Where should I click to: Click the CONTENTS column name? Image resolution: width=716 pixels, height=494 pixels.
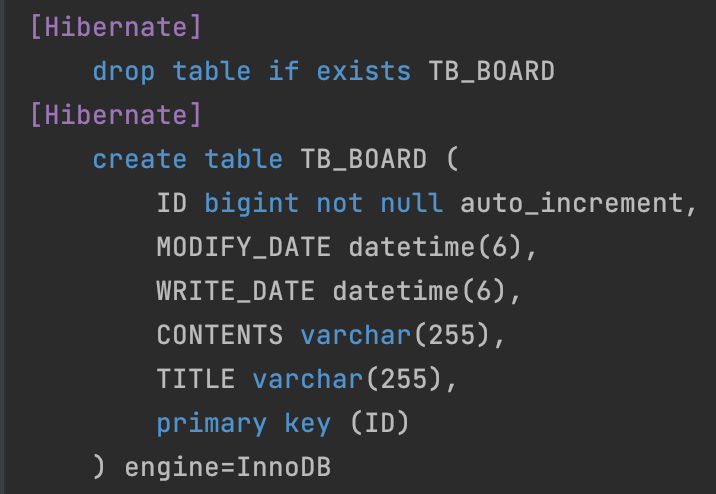click(220, 335)
